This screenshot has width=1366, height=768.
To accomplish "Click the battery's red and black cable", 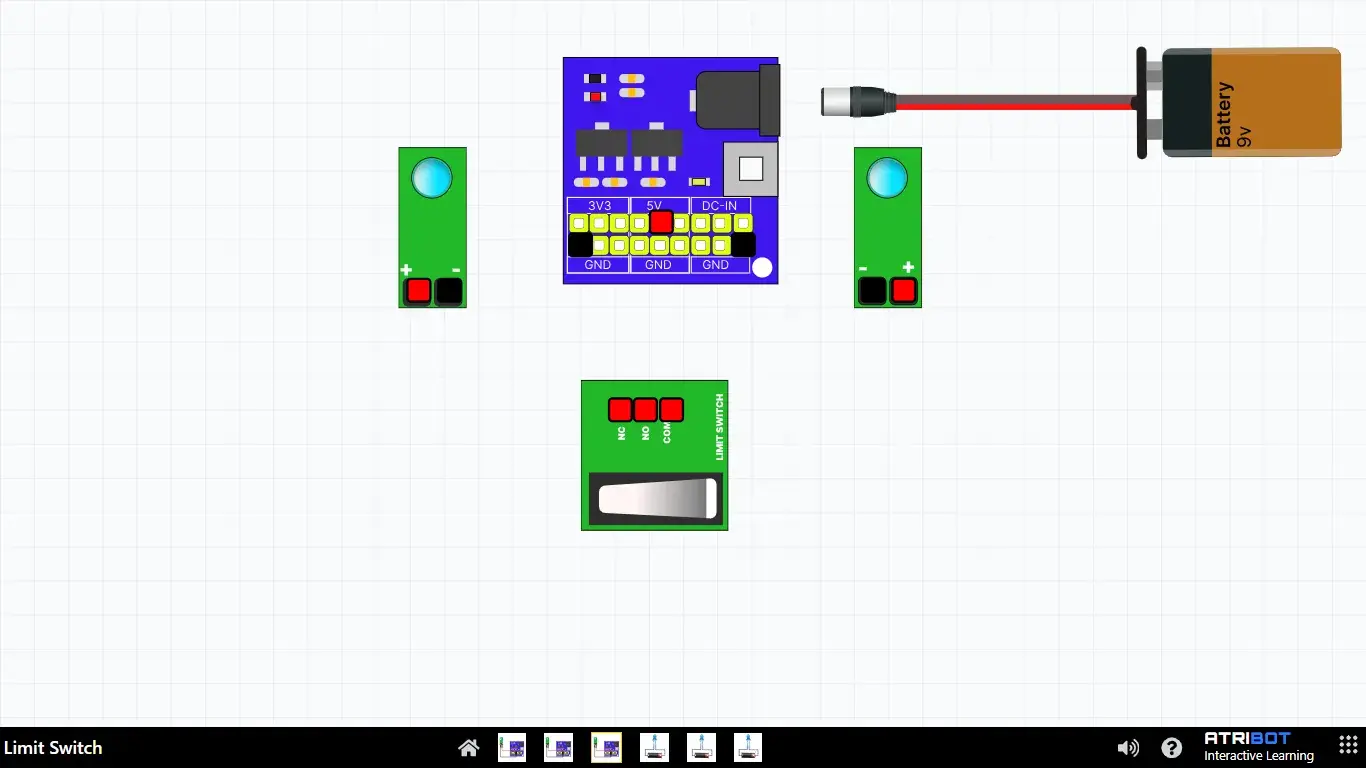I will [x=1015, y=102].
